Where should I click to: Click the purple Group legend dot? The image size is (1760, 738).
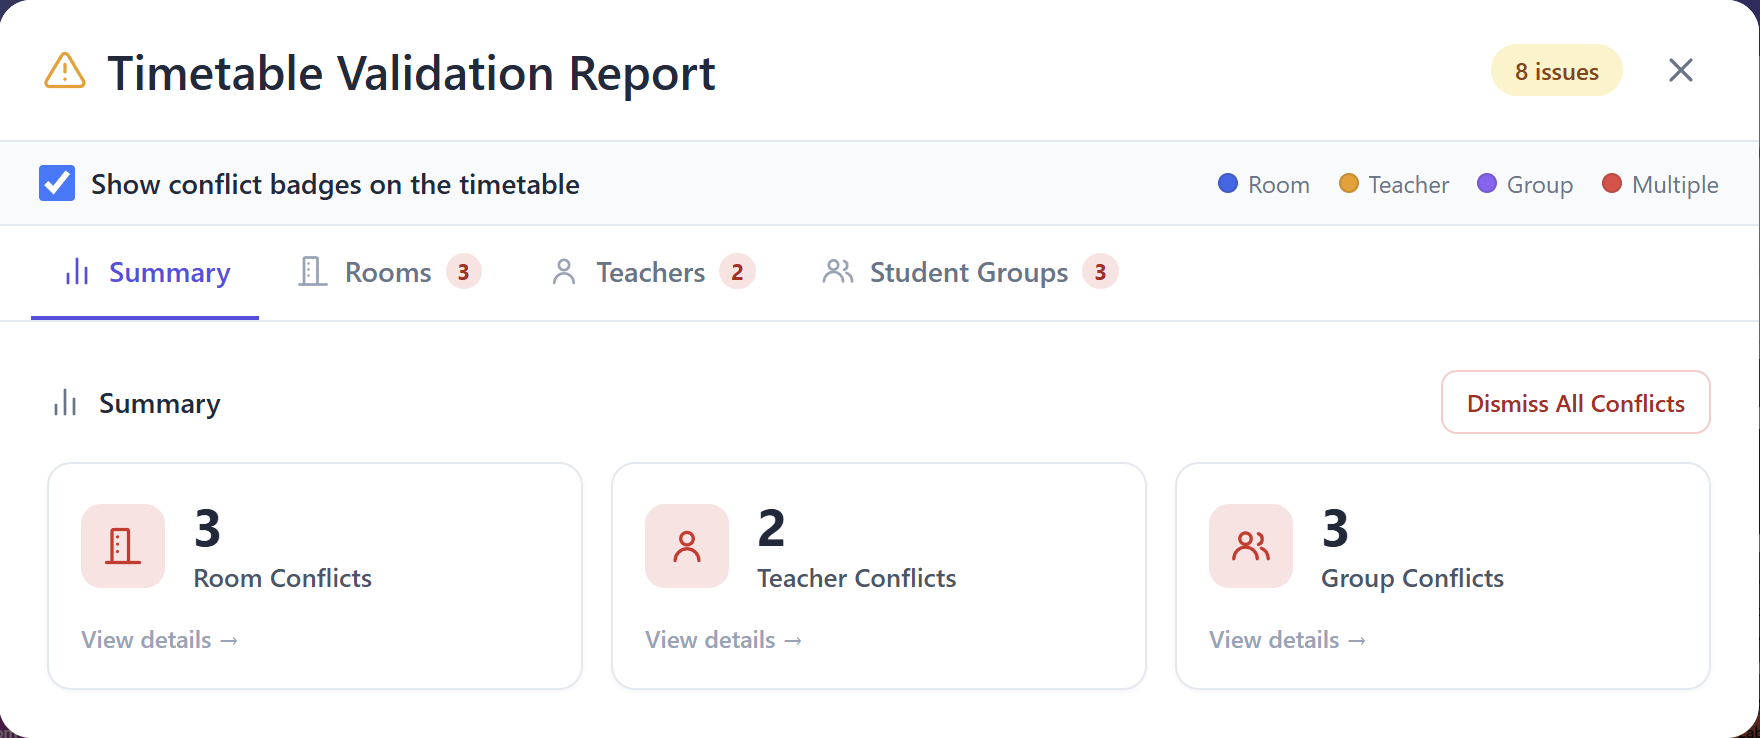tap(1487, 183)
